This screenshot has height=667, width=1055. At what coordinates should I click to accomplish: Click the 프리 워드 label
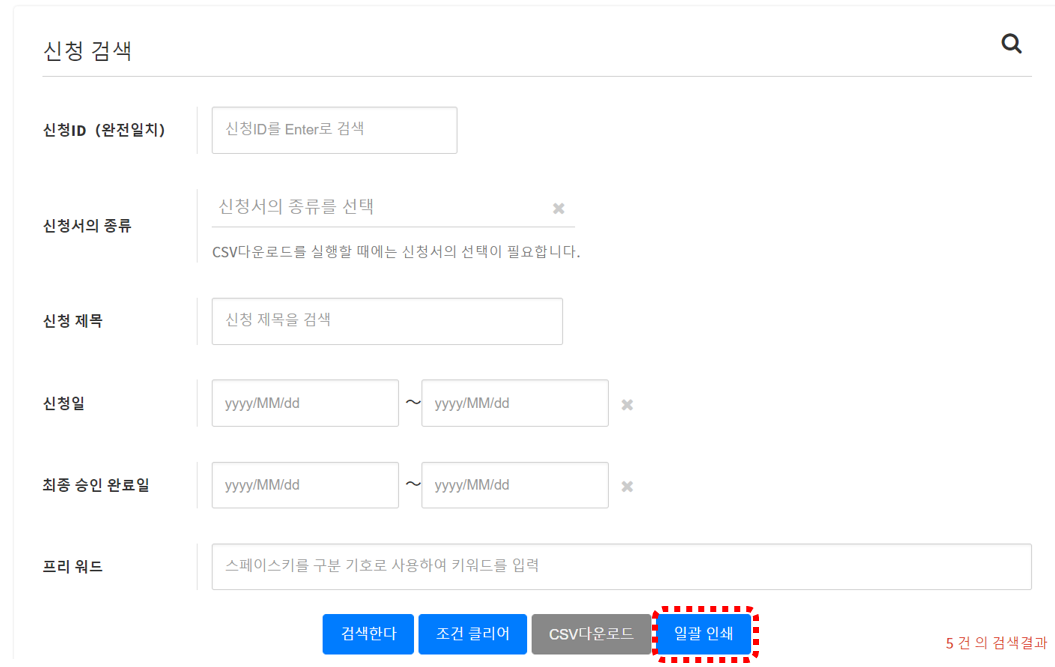coord(73,567)
